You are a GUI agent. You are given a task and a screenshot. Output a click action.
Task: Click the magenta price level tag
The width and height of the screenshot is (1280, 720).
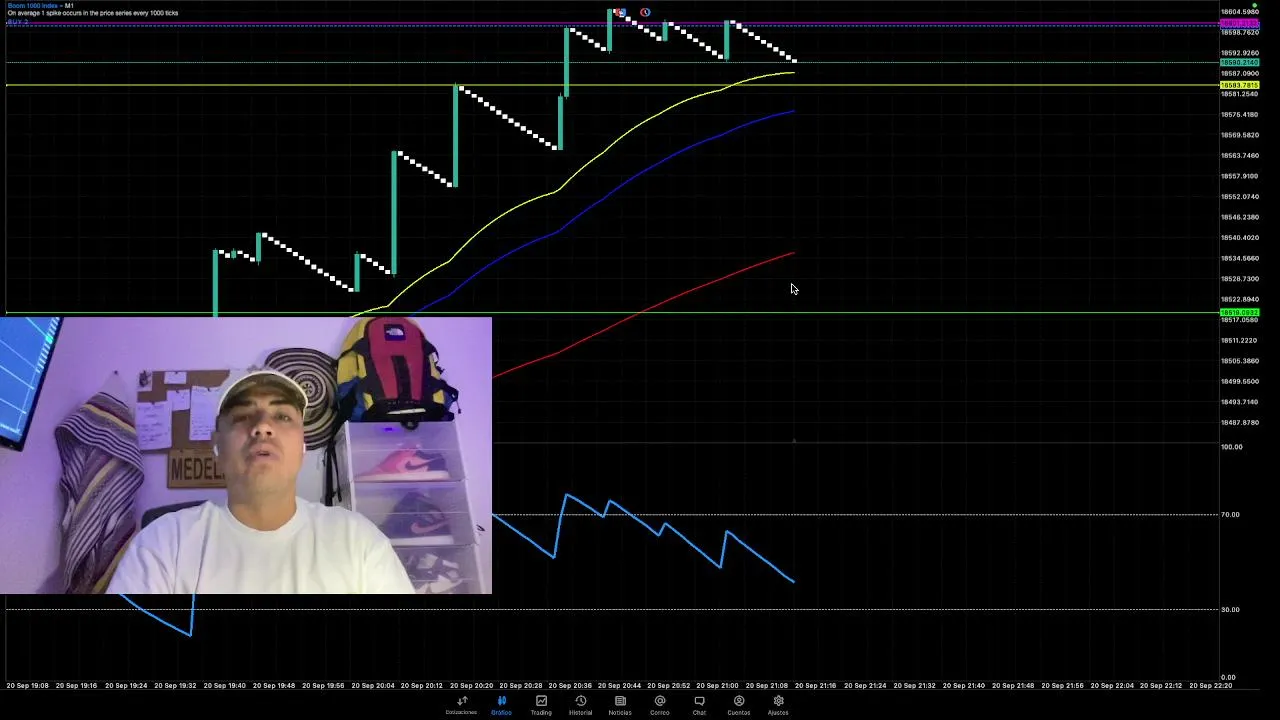click(1239, 23)
